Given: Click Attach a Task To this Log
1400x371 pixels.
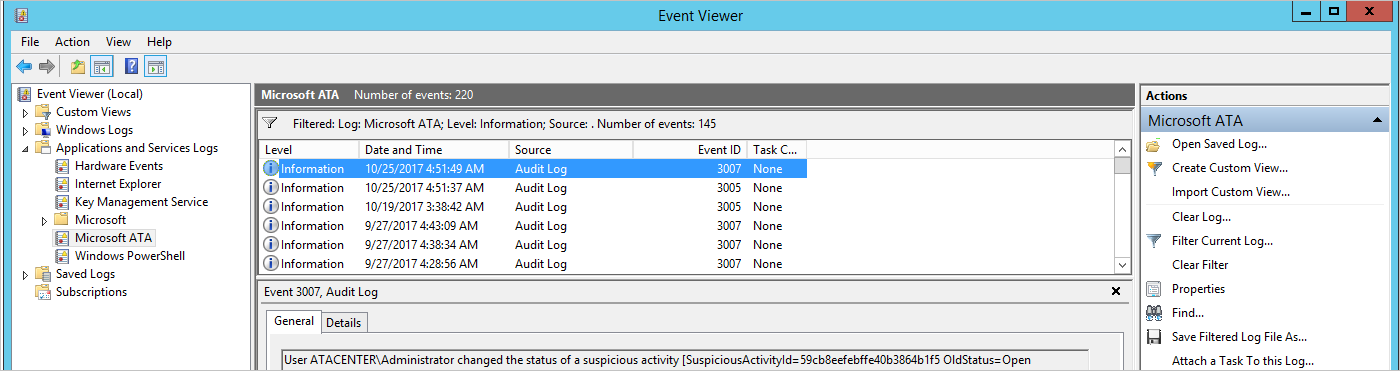Looking at the screenshot, I should (x=1243, y=361).
